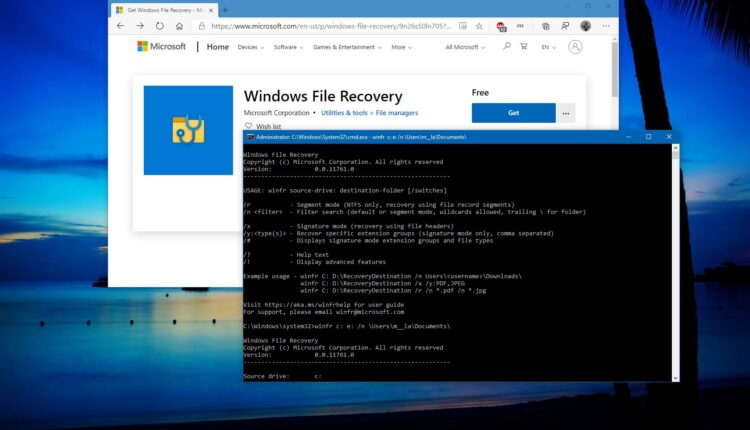Viewport: 750px width, 430px height.
Task: Click the blue Get button
Action: coord(513,113)
